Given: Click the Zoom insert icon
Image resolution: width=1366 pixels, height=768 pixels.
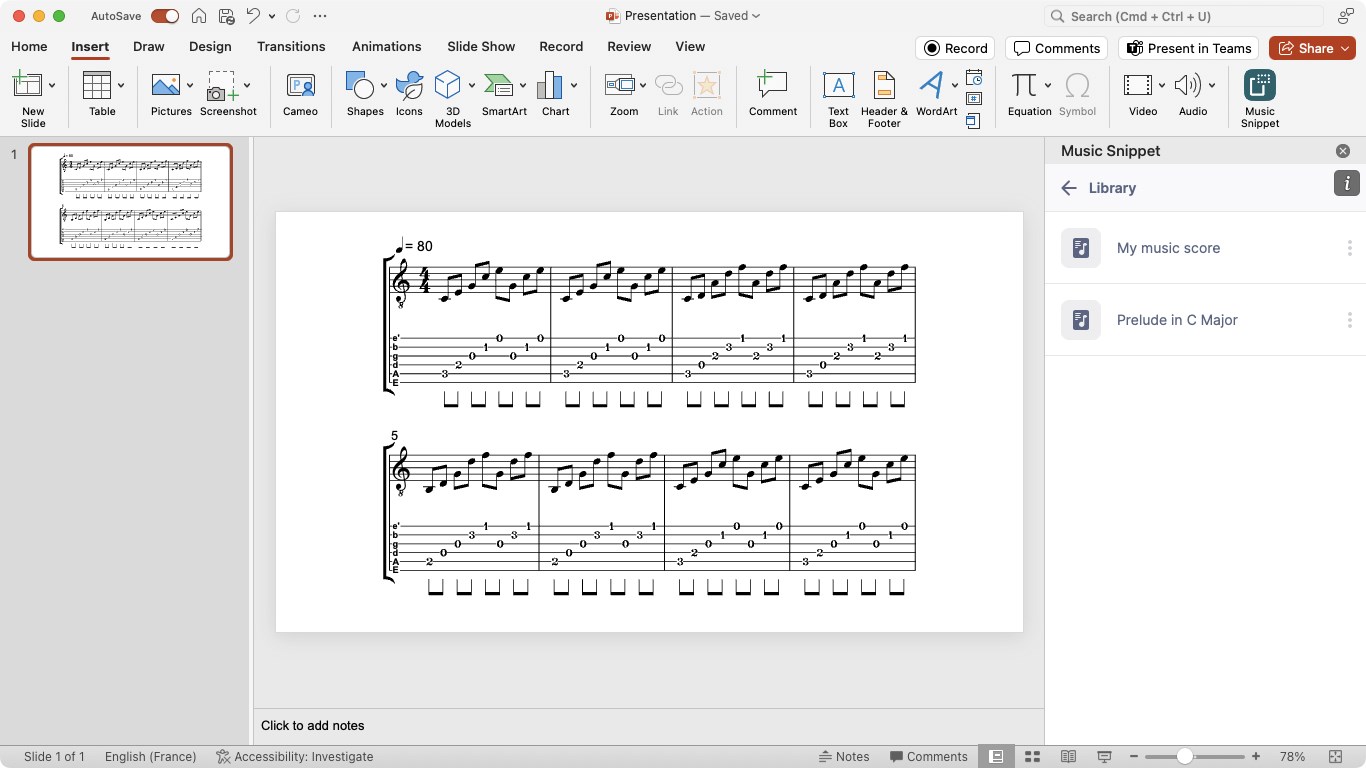Looking at the screenshot, I should pos(621,96).
